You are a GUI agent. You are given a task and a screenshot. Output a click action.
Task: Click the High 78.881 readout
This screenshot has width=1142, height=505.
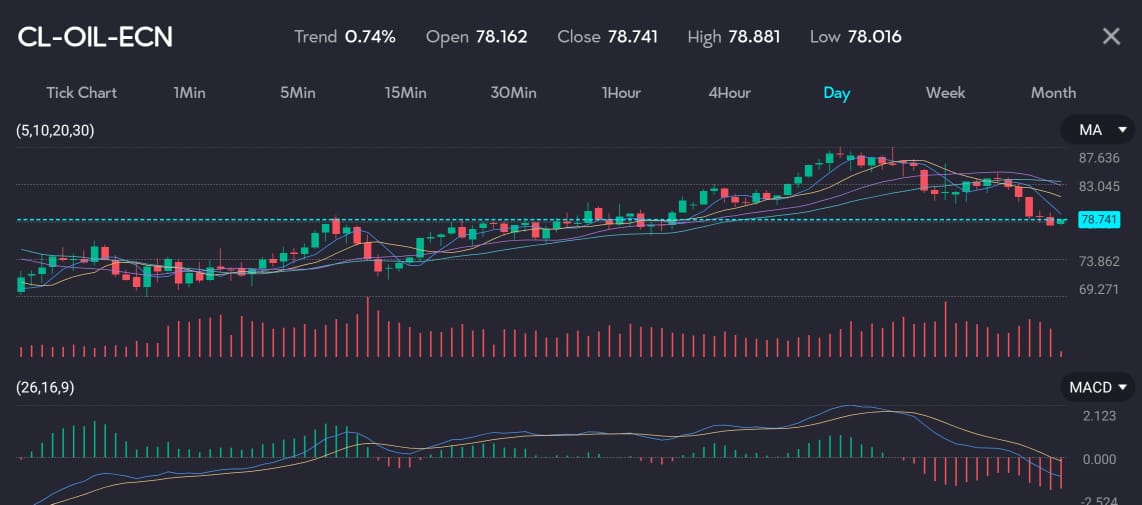tap(734, 37)
